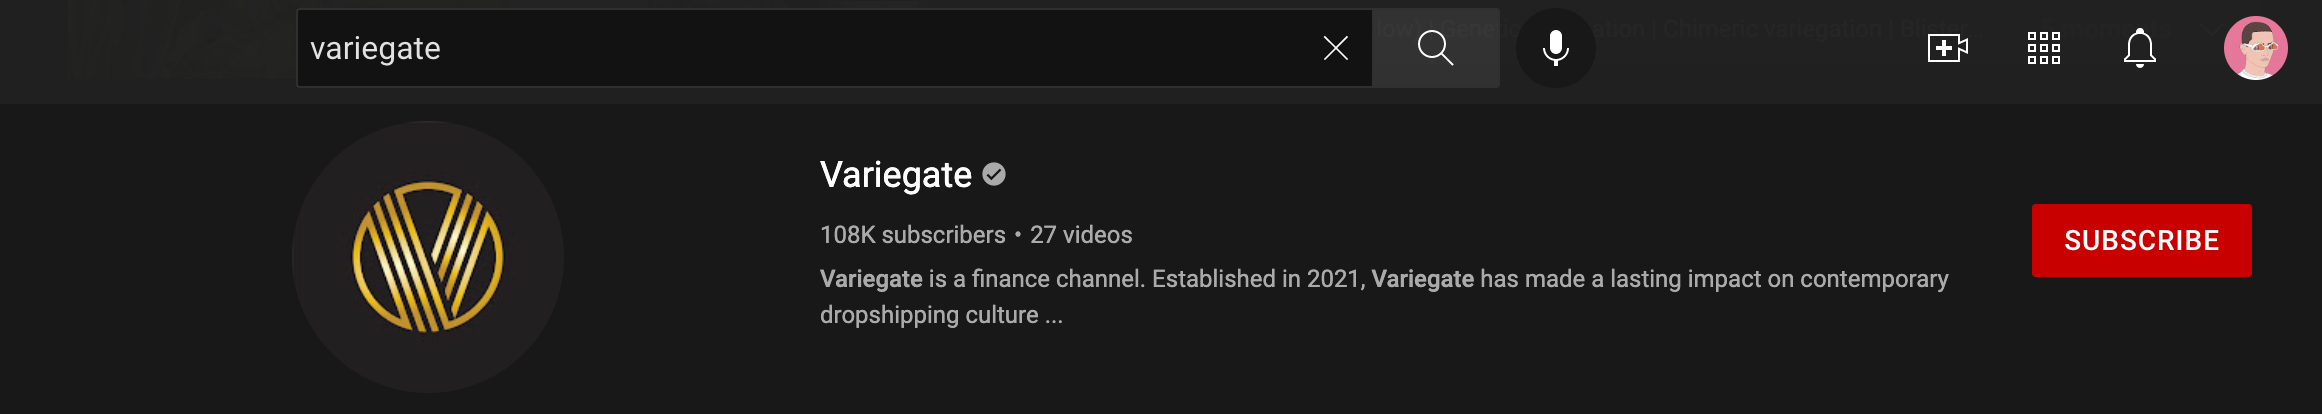Screen dimensions: 2322x414
Task: Click the ellipsis ending the channel description
Action: (1054, 316)
